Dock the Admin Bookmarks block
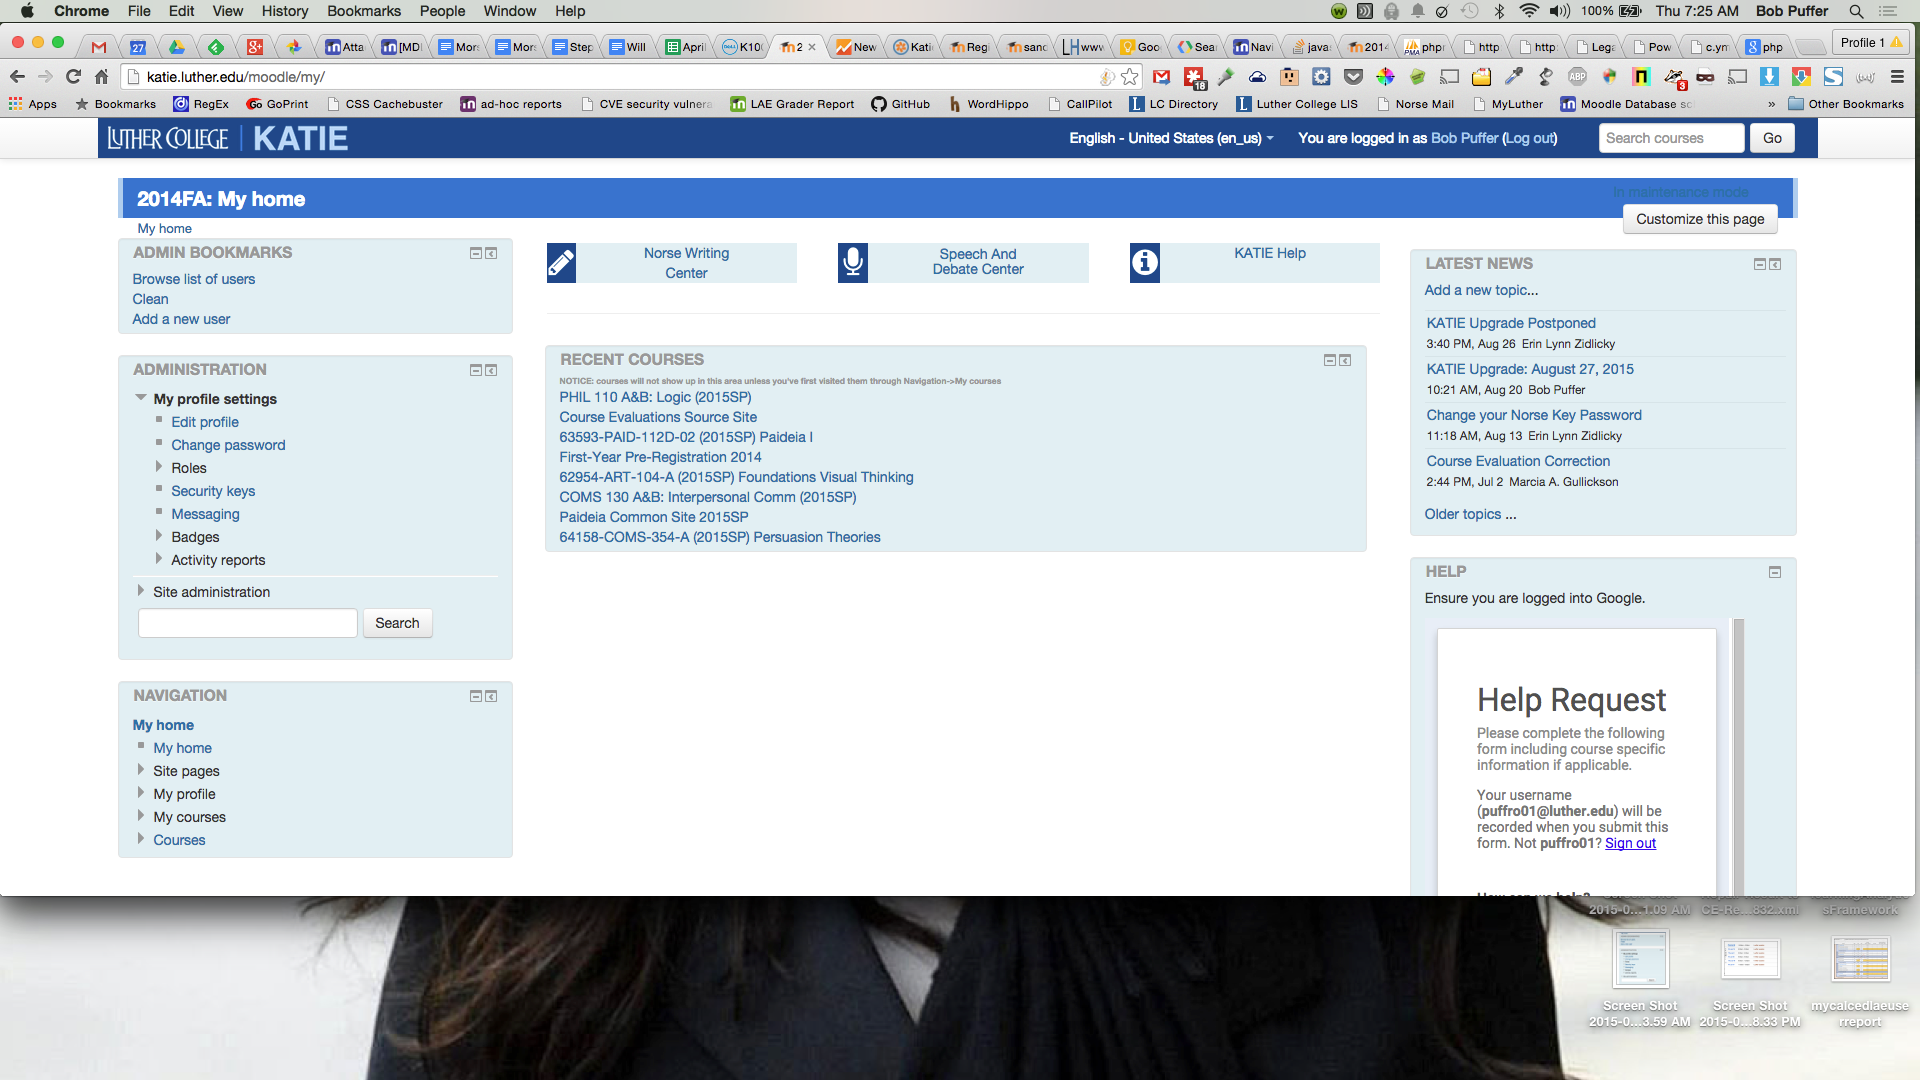Image resolution: width=1920 pixels, height=1080 pixels. 491,254
